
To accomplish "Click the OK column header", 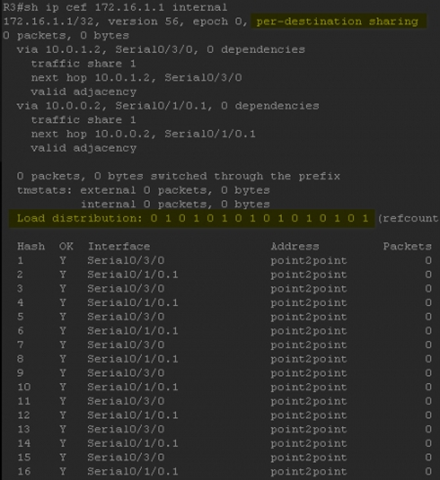I will (66, 246).
